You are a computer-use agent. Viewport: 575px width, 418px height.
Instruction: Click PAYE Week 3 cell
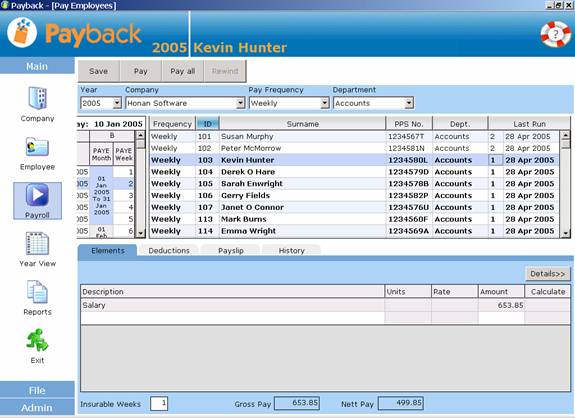[124, 195]
